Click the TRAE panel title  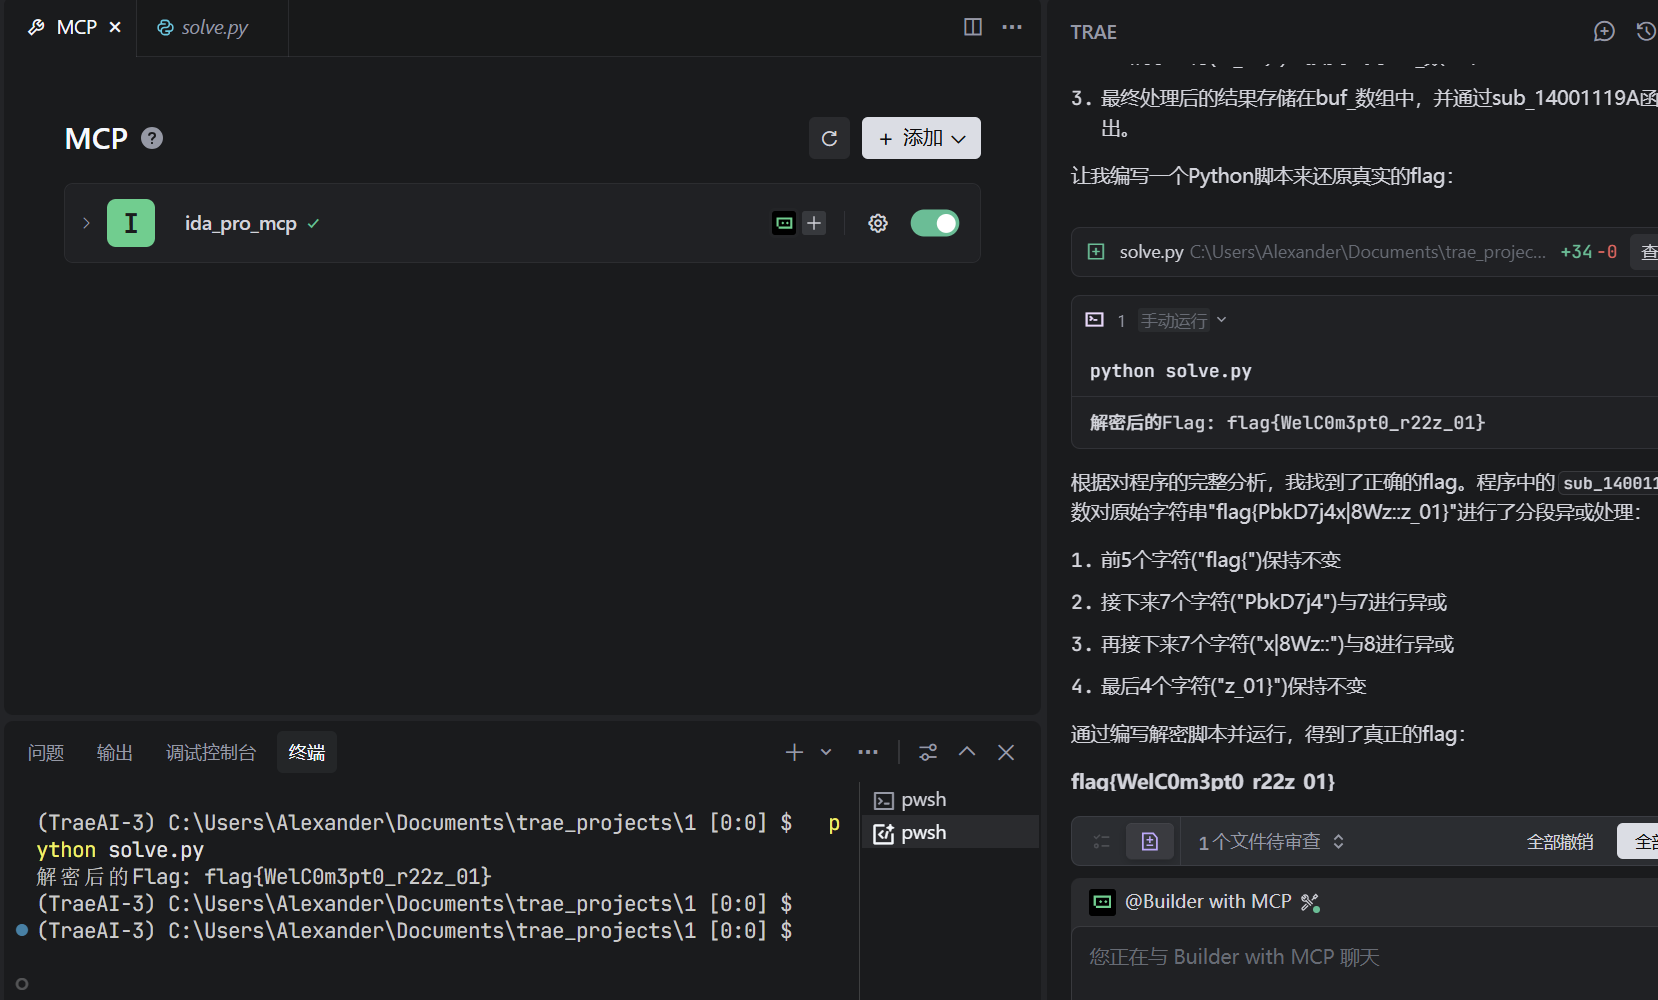click(x=1093, y=32)
